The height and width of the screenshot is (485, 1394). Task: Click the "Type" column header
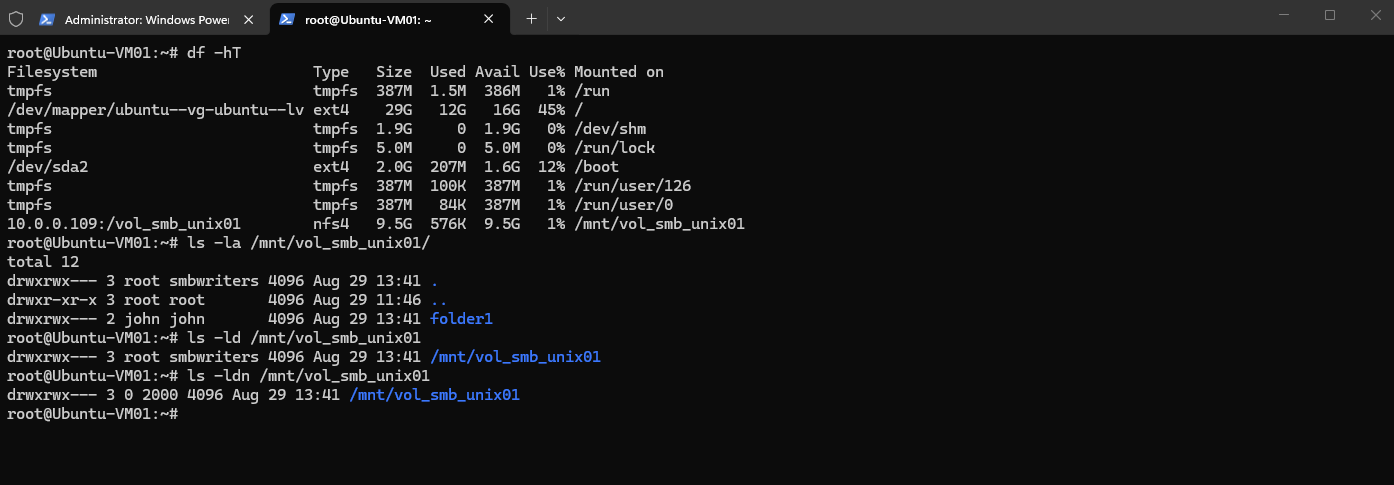(x=331, y=72)
